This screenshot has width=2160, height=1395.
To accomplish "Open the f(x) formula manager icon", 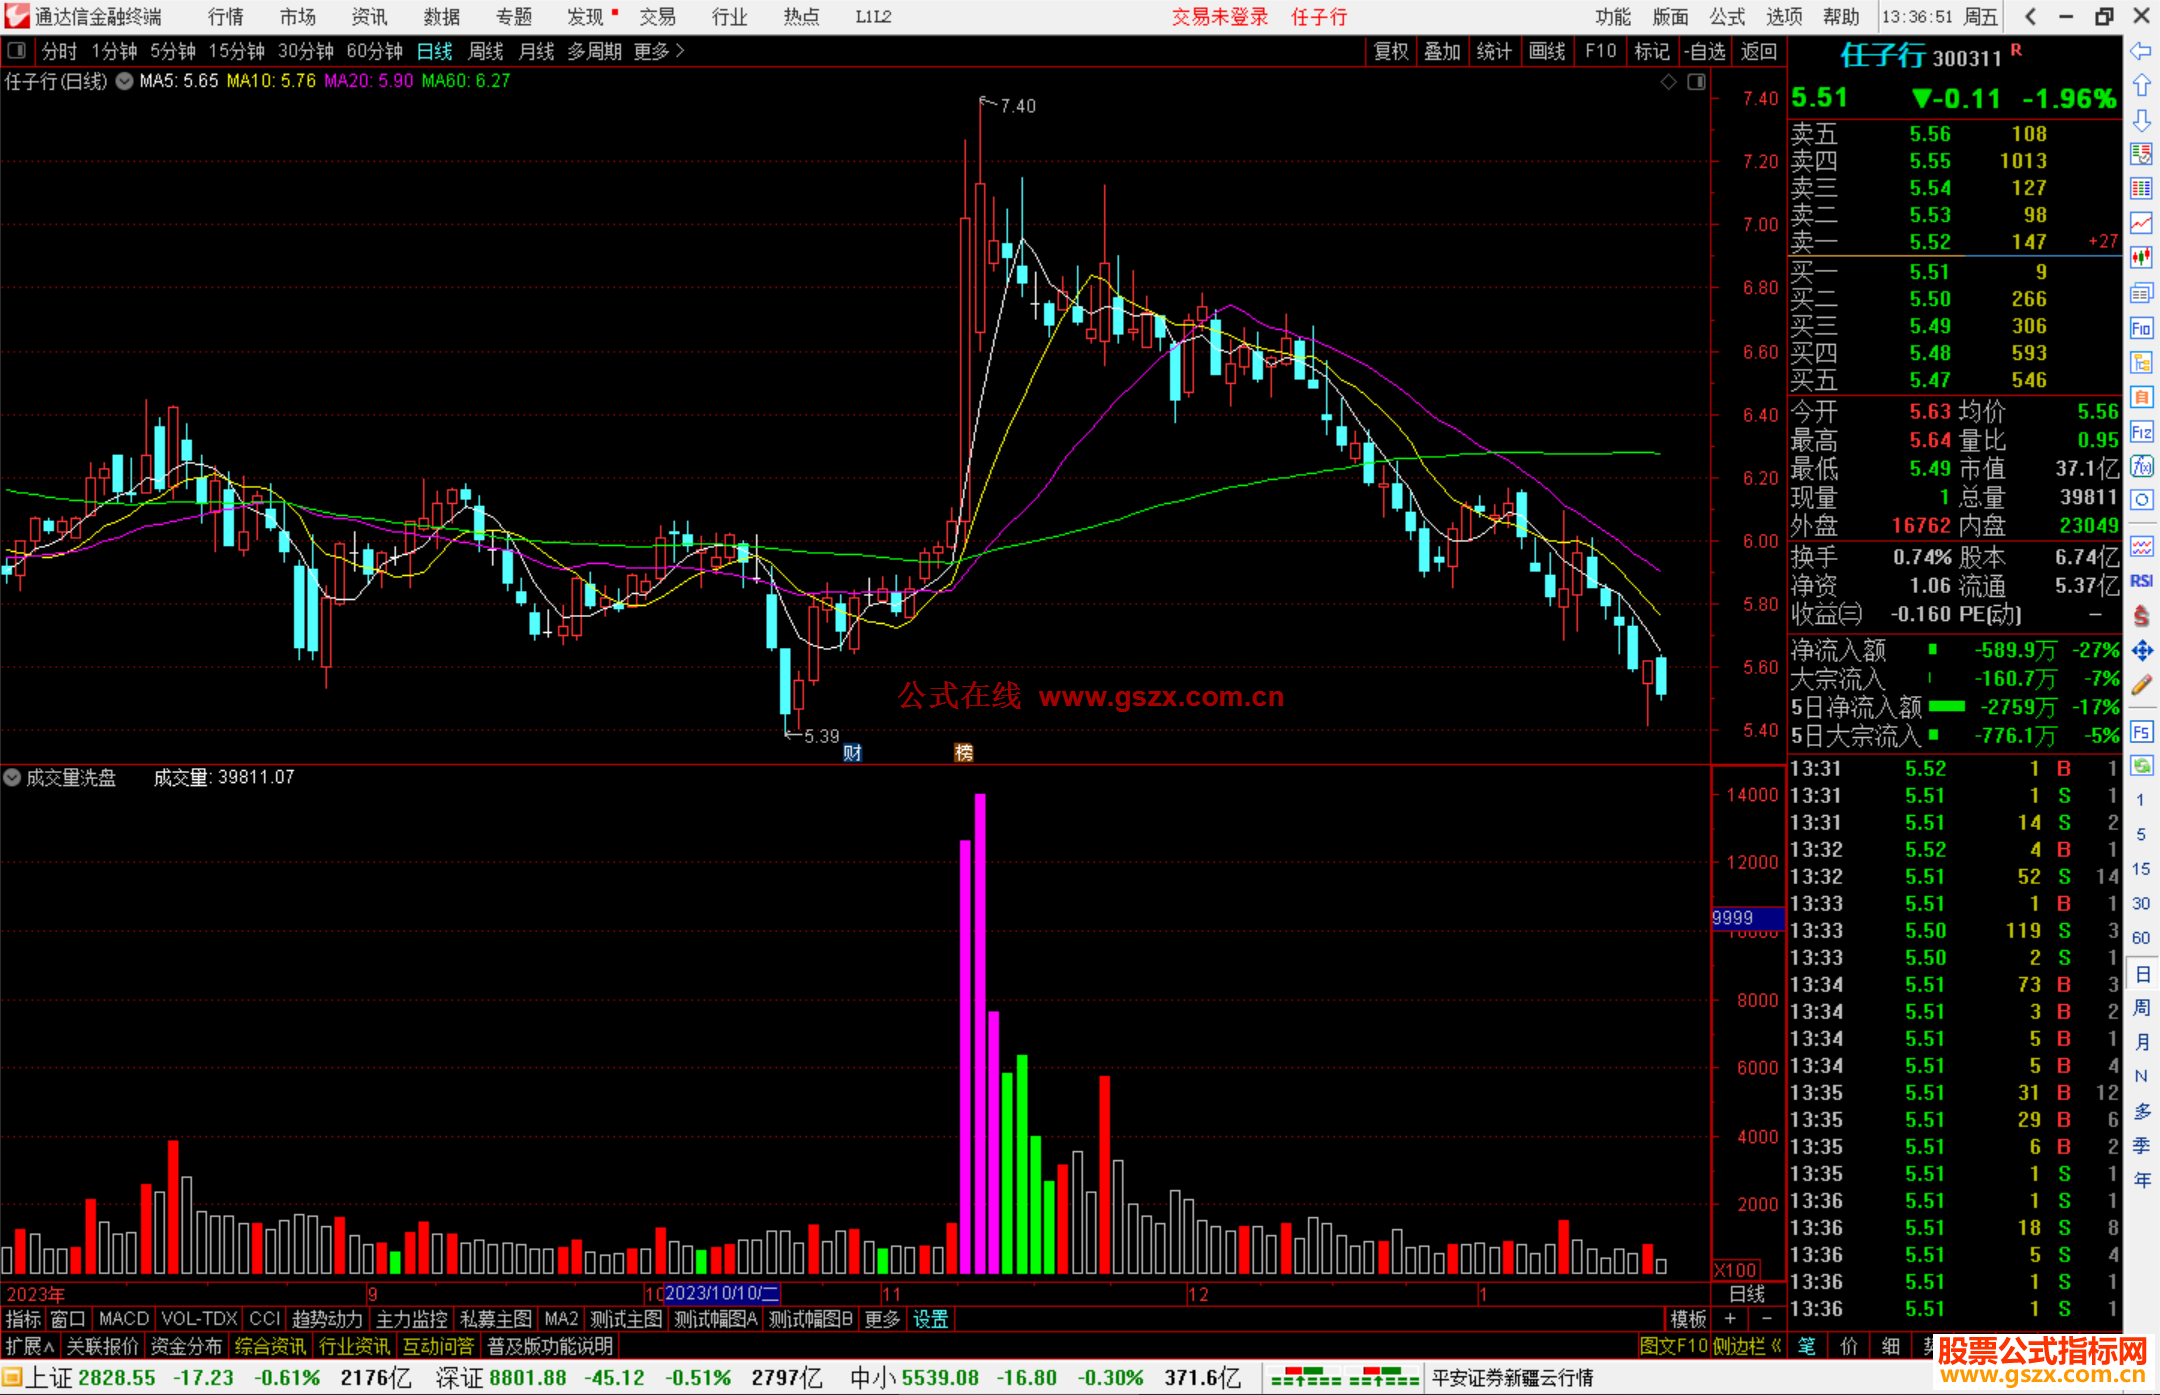I will pyautogui.click(x=2141, y=466).
